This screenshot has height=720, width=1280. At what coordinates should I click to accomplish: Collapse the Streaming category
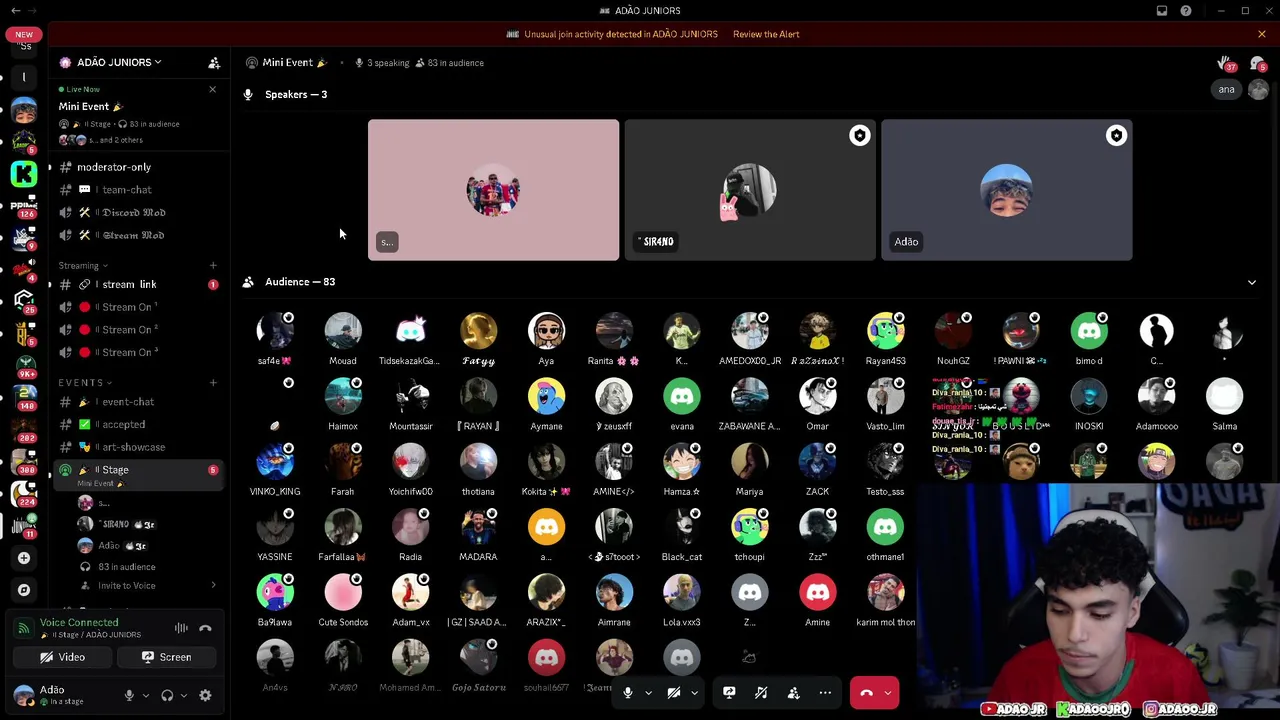click(83, 266)
